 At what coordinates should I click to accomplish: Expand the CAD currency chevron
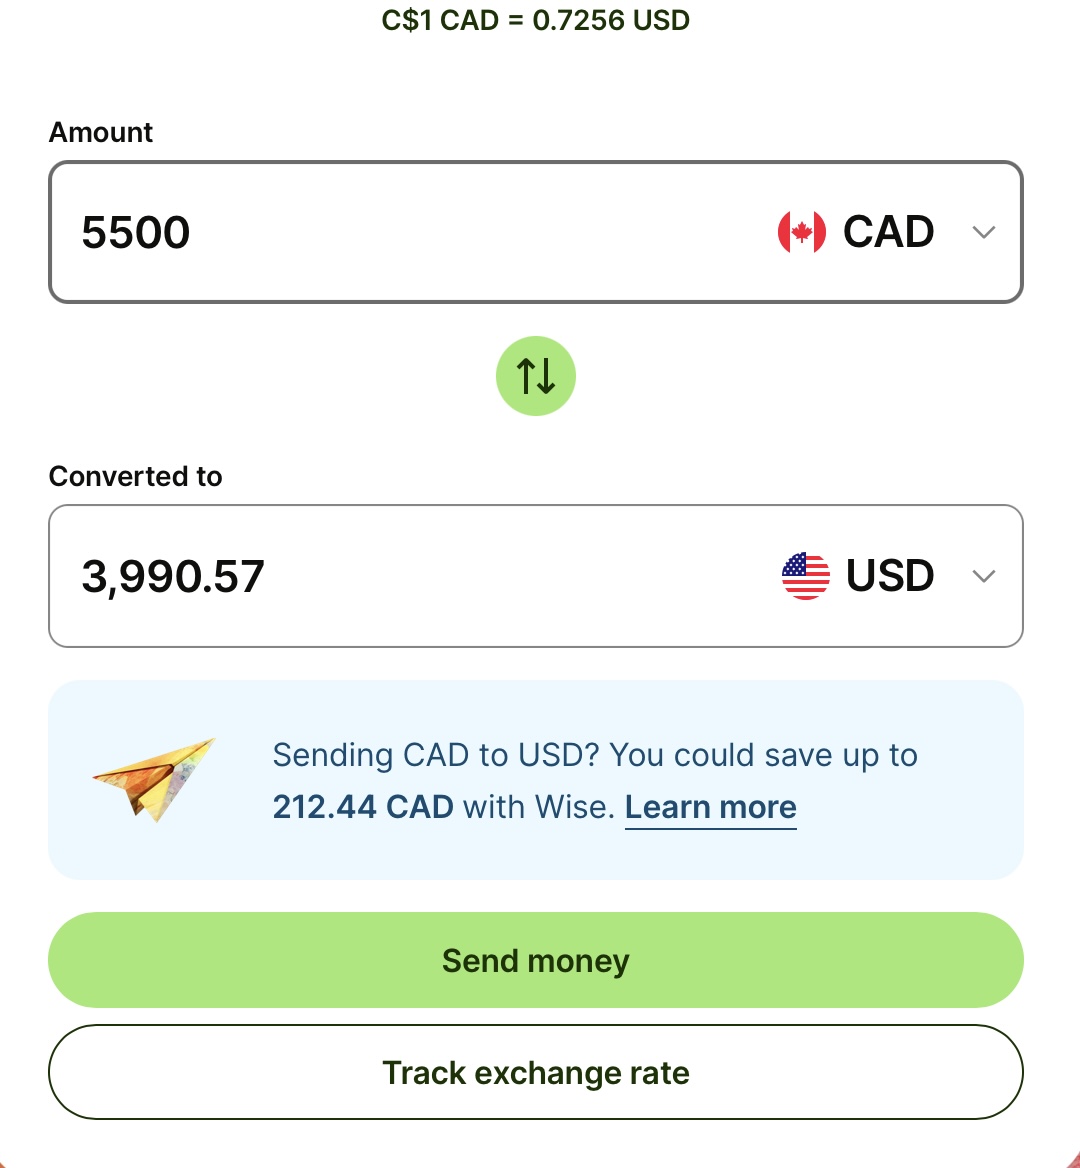pyautogui.click(x=984, y=233)
